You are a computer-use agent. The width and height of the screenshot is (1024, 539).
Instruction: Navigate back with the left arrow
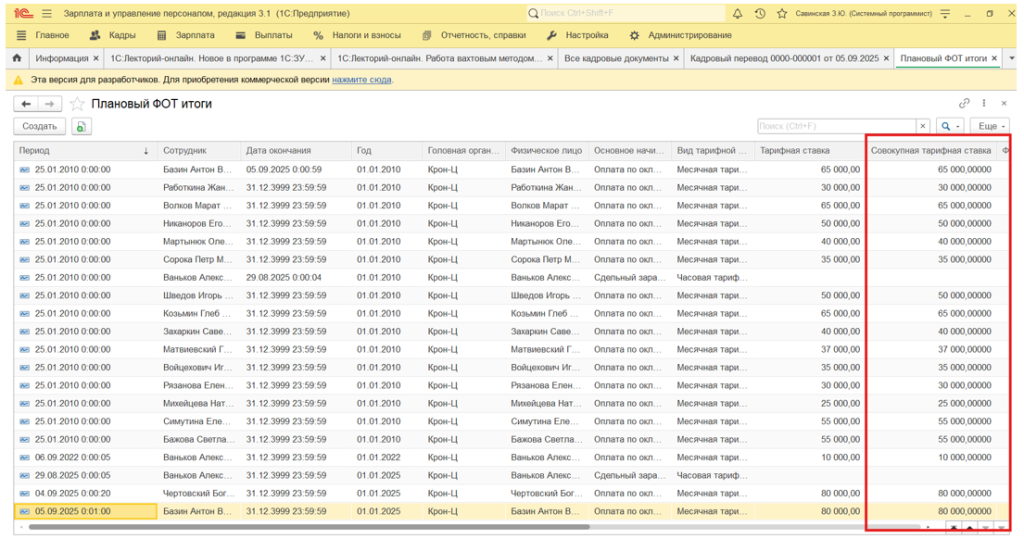point(26,104)
